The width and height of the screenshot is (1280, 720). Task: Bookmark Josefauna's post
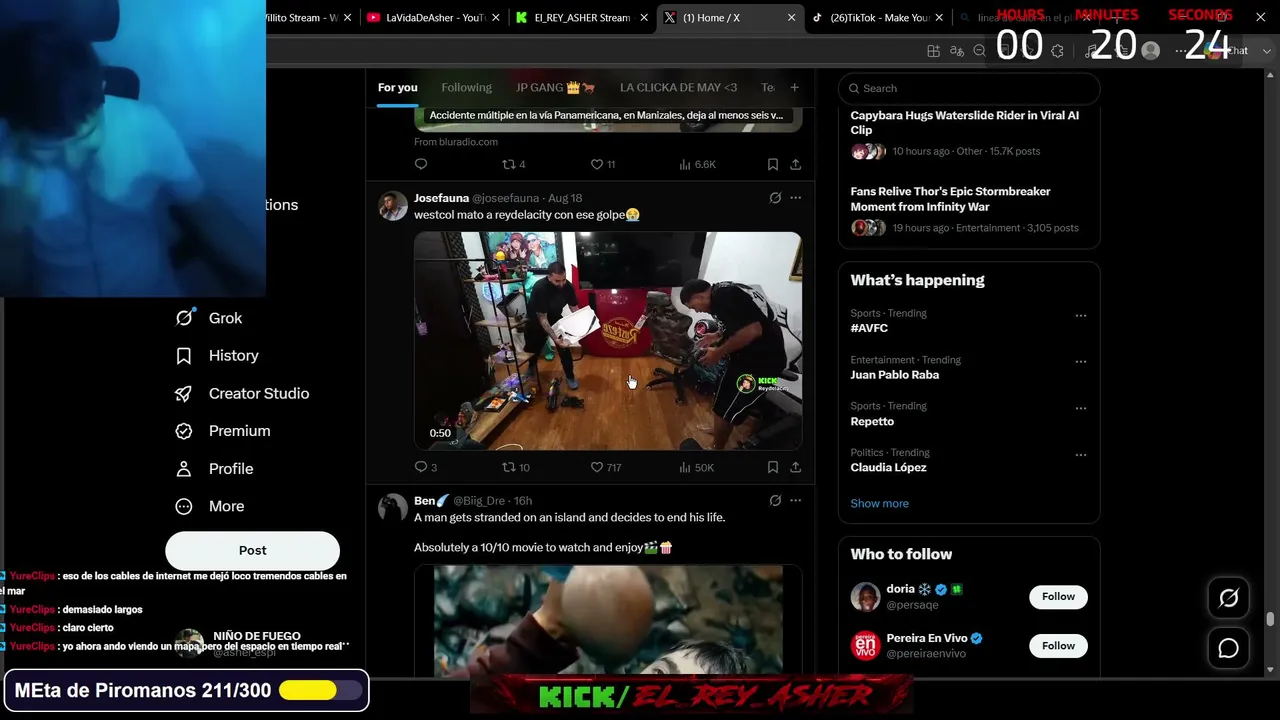773,467
